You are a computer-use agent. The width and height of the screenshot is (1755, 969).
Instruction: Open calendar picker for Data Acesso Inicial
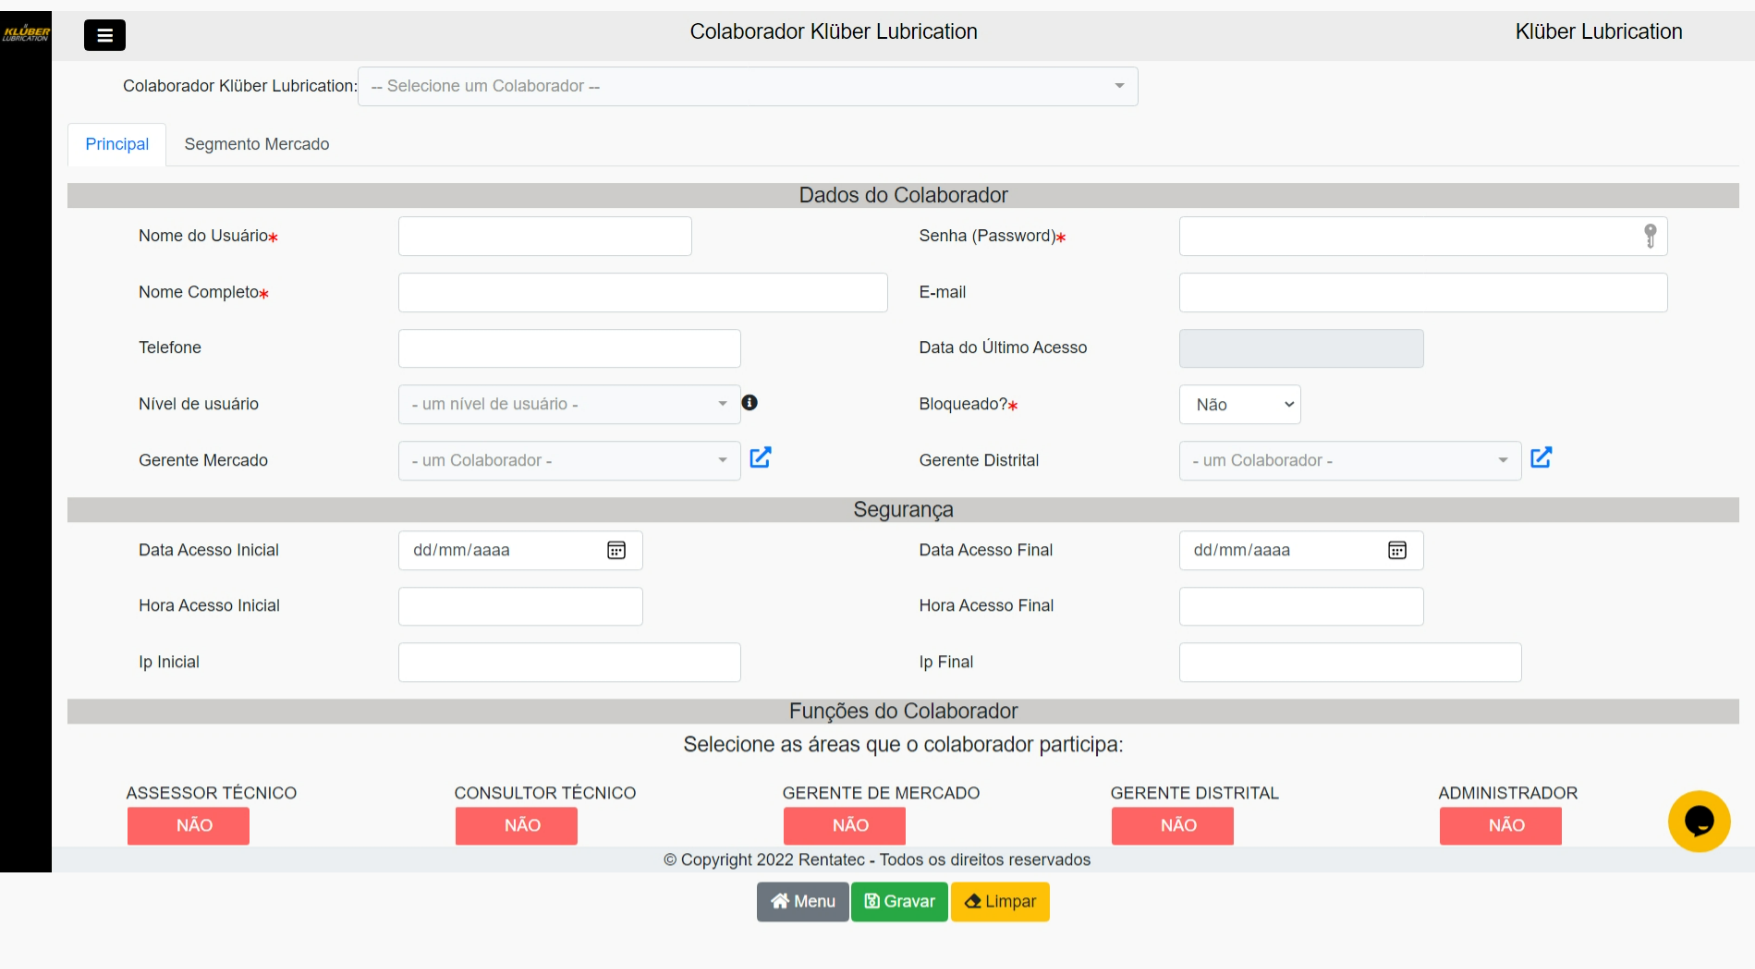(x=616, y=550)
